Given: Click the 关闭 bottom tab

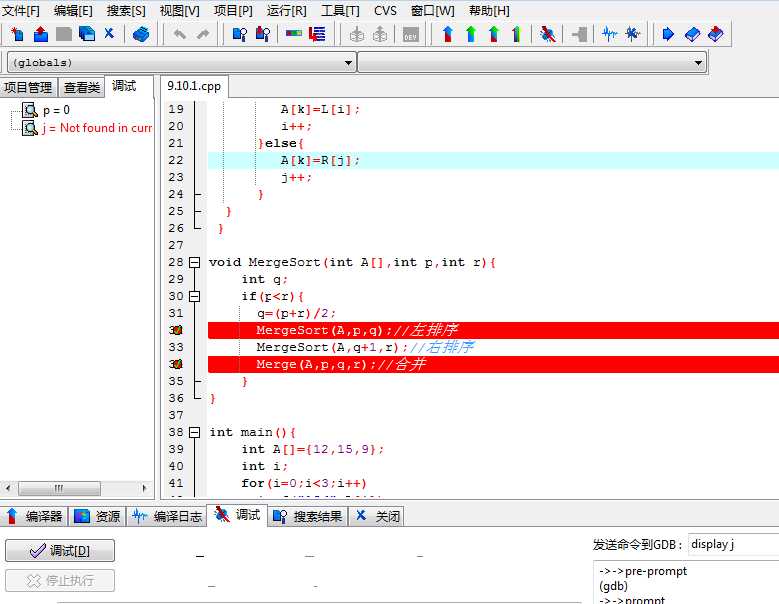Looking at the screenshot, I should [x=377, y=517].
